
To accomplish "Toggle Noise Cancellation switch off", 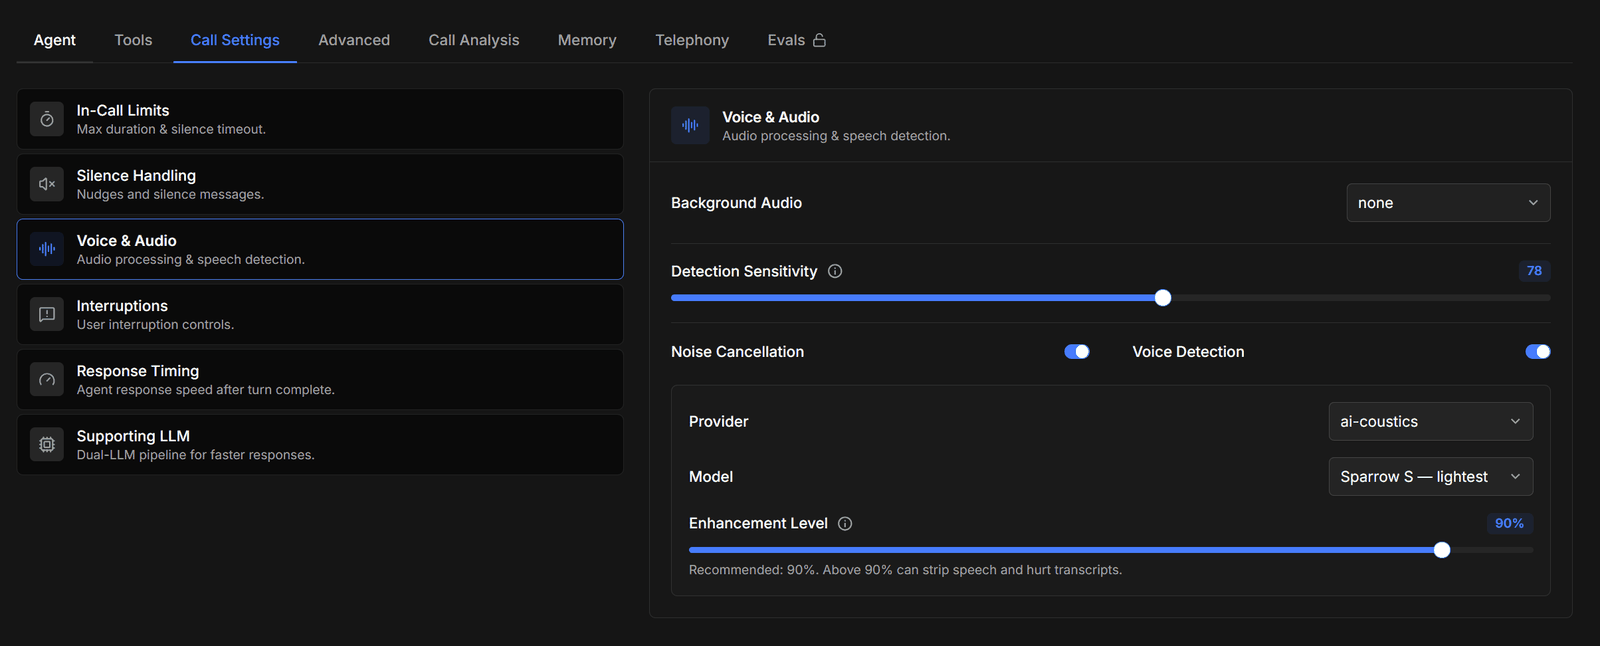I will 1077,351.
